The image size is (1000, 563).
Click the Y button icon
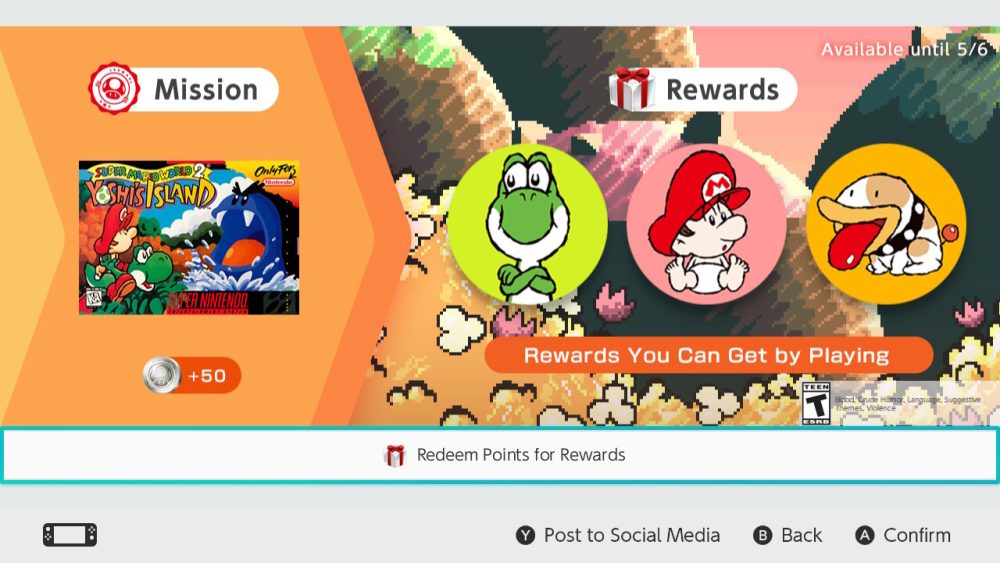pos(526,536)
